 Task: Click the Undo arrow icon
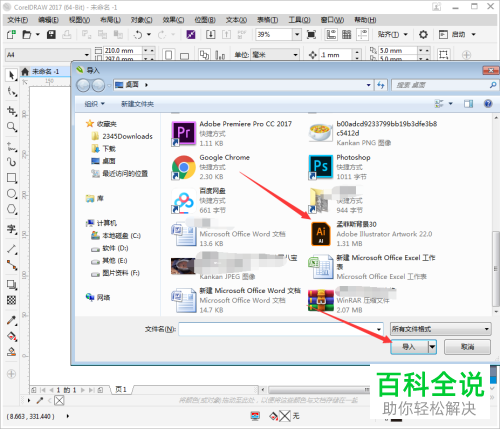[x=138, y=34]
